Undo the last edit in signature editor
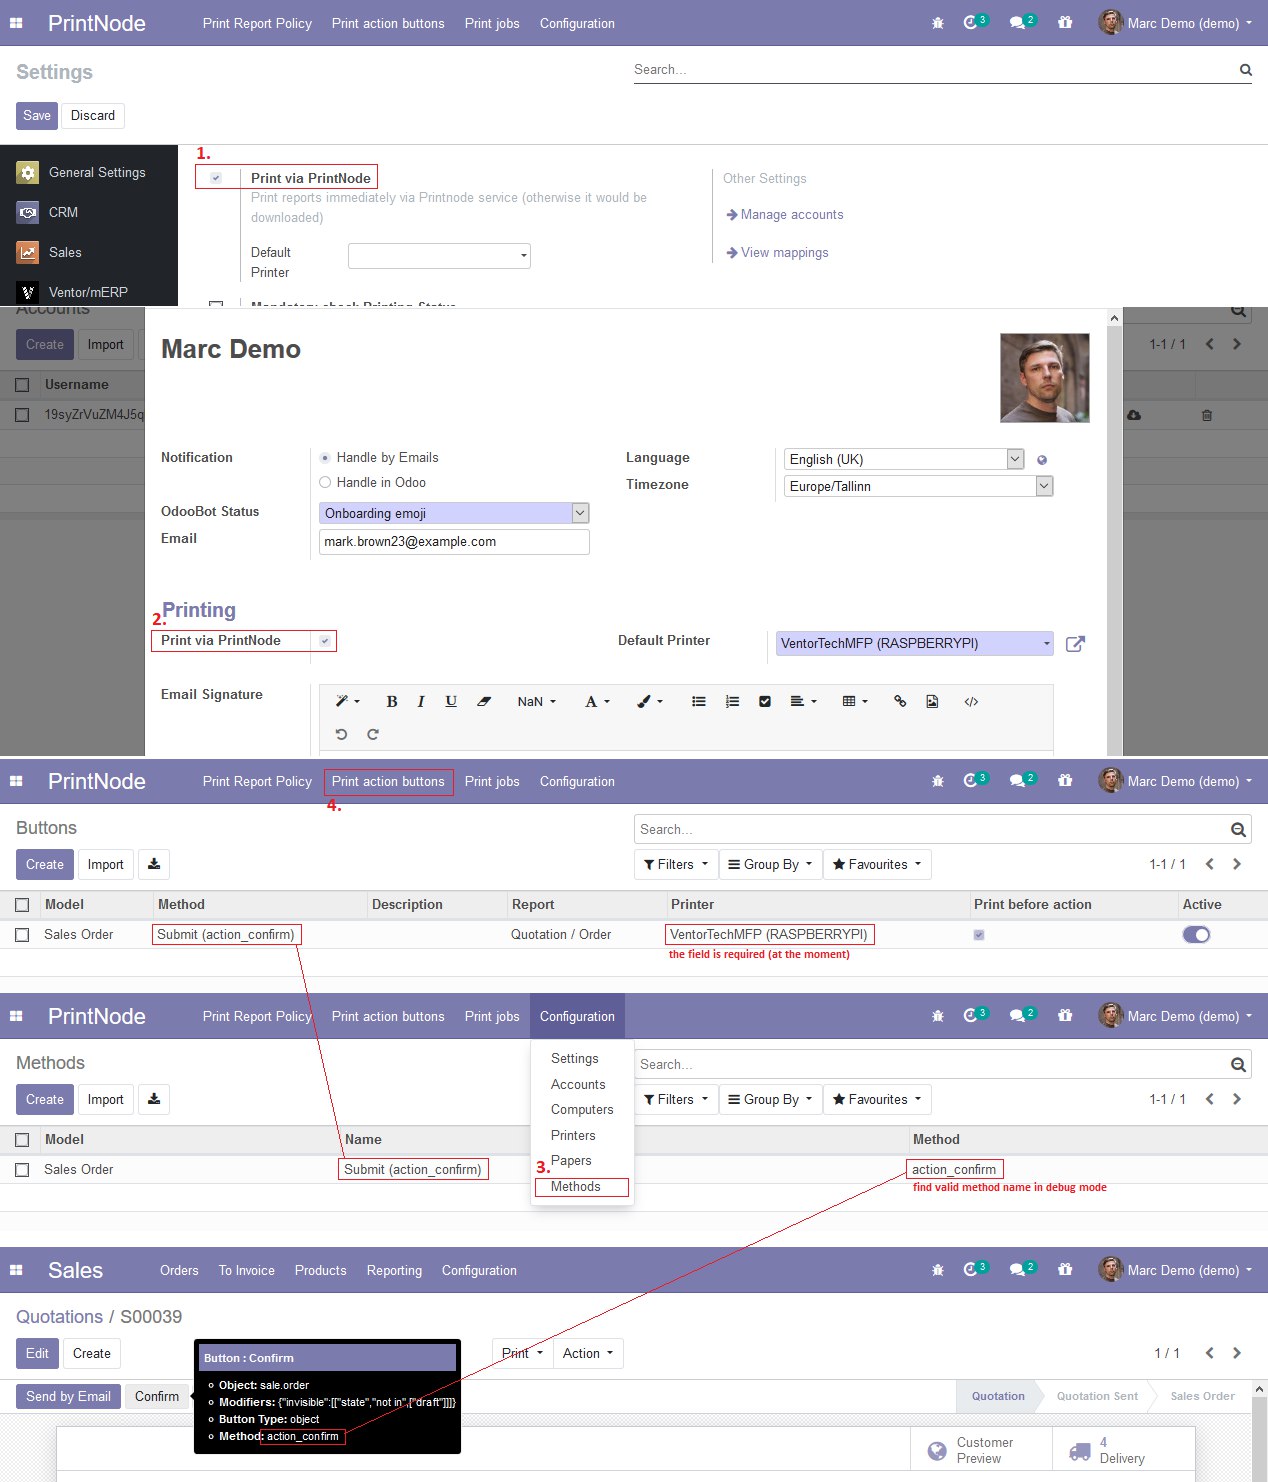Image resolution: width=1268 pixels, height=1482 pixels. point(341,734)
